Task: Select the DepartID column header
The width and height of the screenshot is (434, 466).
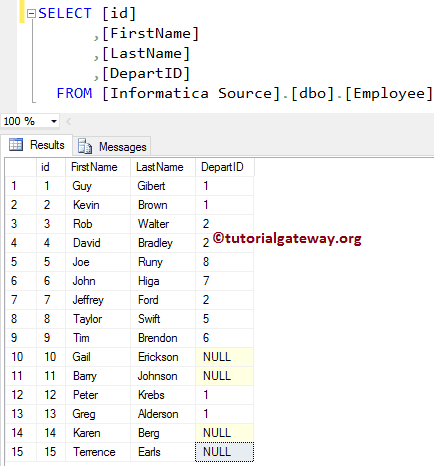Action: [x=225, y=167]
